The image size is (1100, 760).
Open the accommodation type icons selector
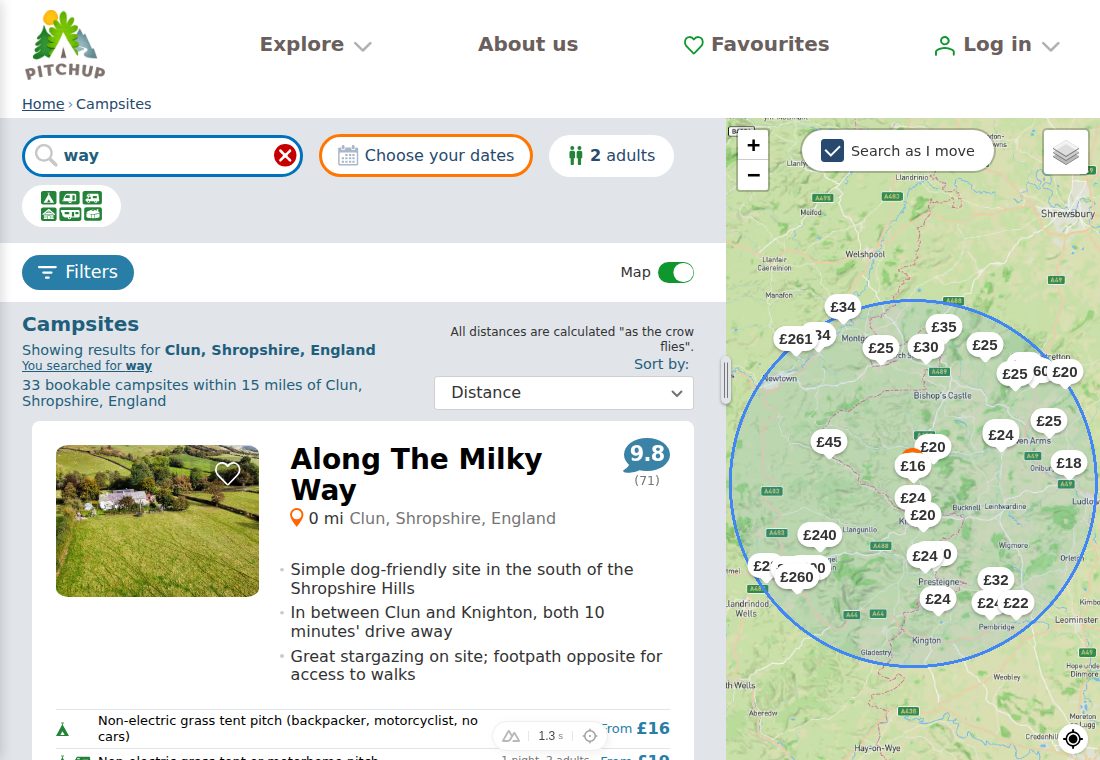[x=72, y=206]
